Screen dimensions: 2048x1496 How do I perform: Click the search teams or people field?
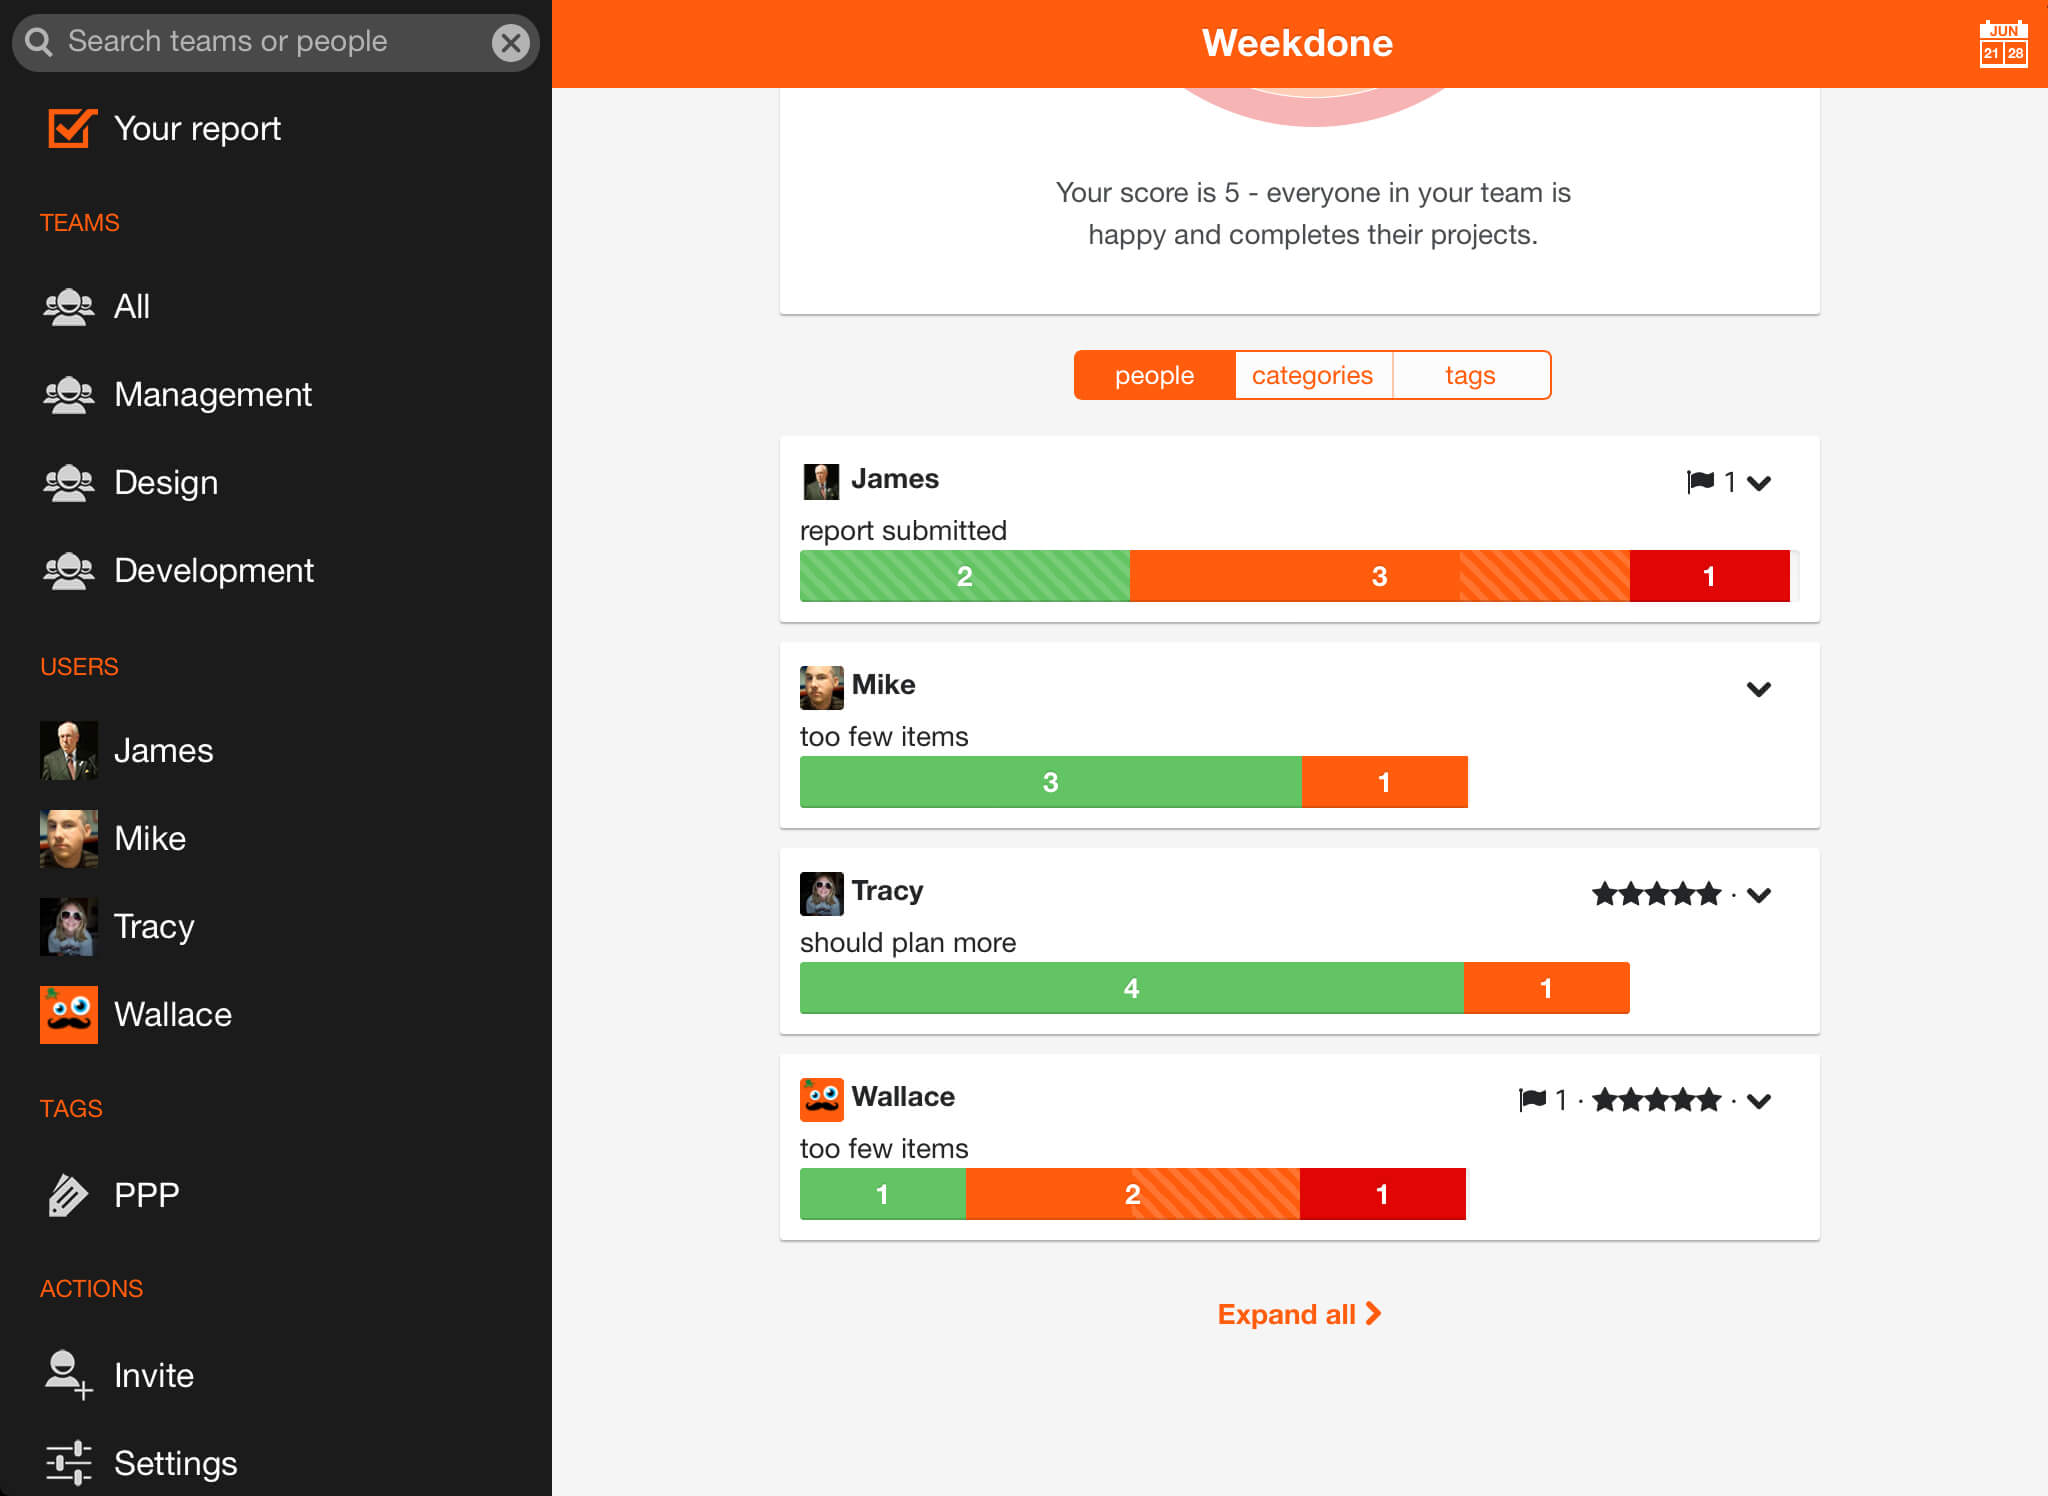point(275,41)
